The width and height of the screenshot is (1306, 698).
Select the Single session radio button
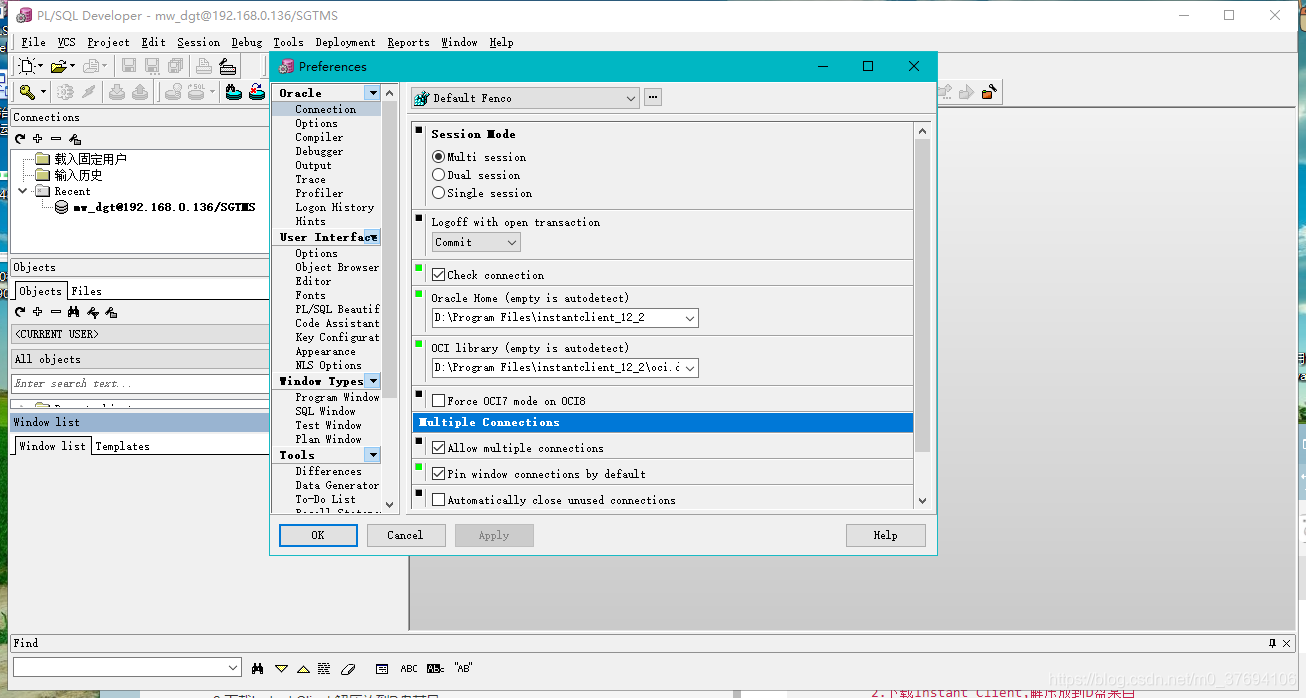pos(438,193)
